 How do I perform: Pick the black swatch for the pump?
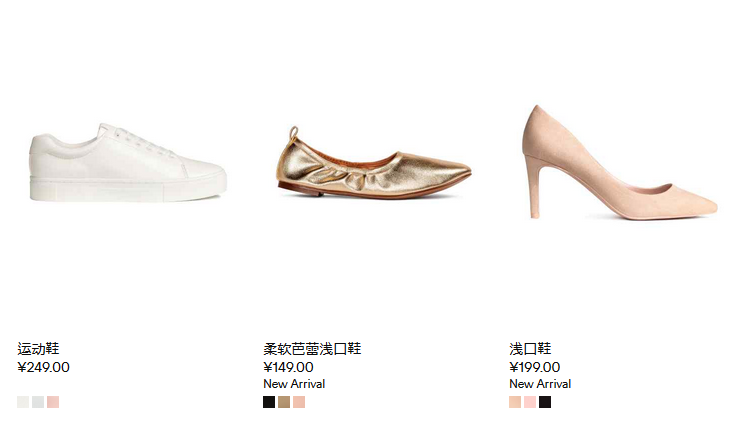pyautogui.click(x=545, y=402)
